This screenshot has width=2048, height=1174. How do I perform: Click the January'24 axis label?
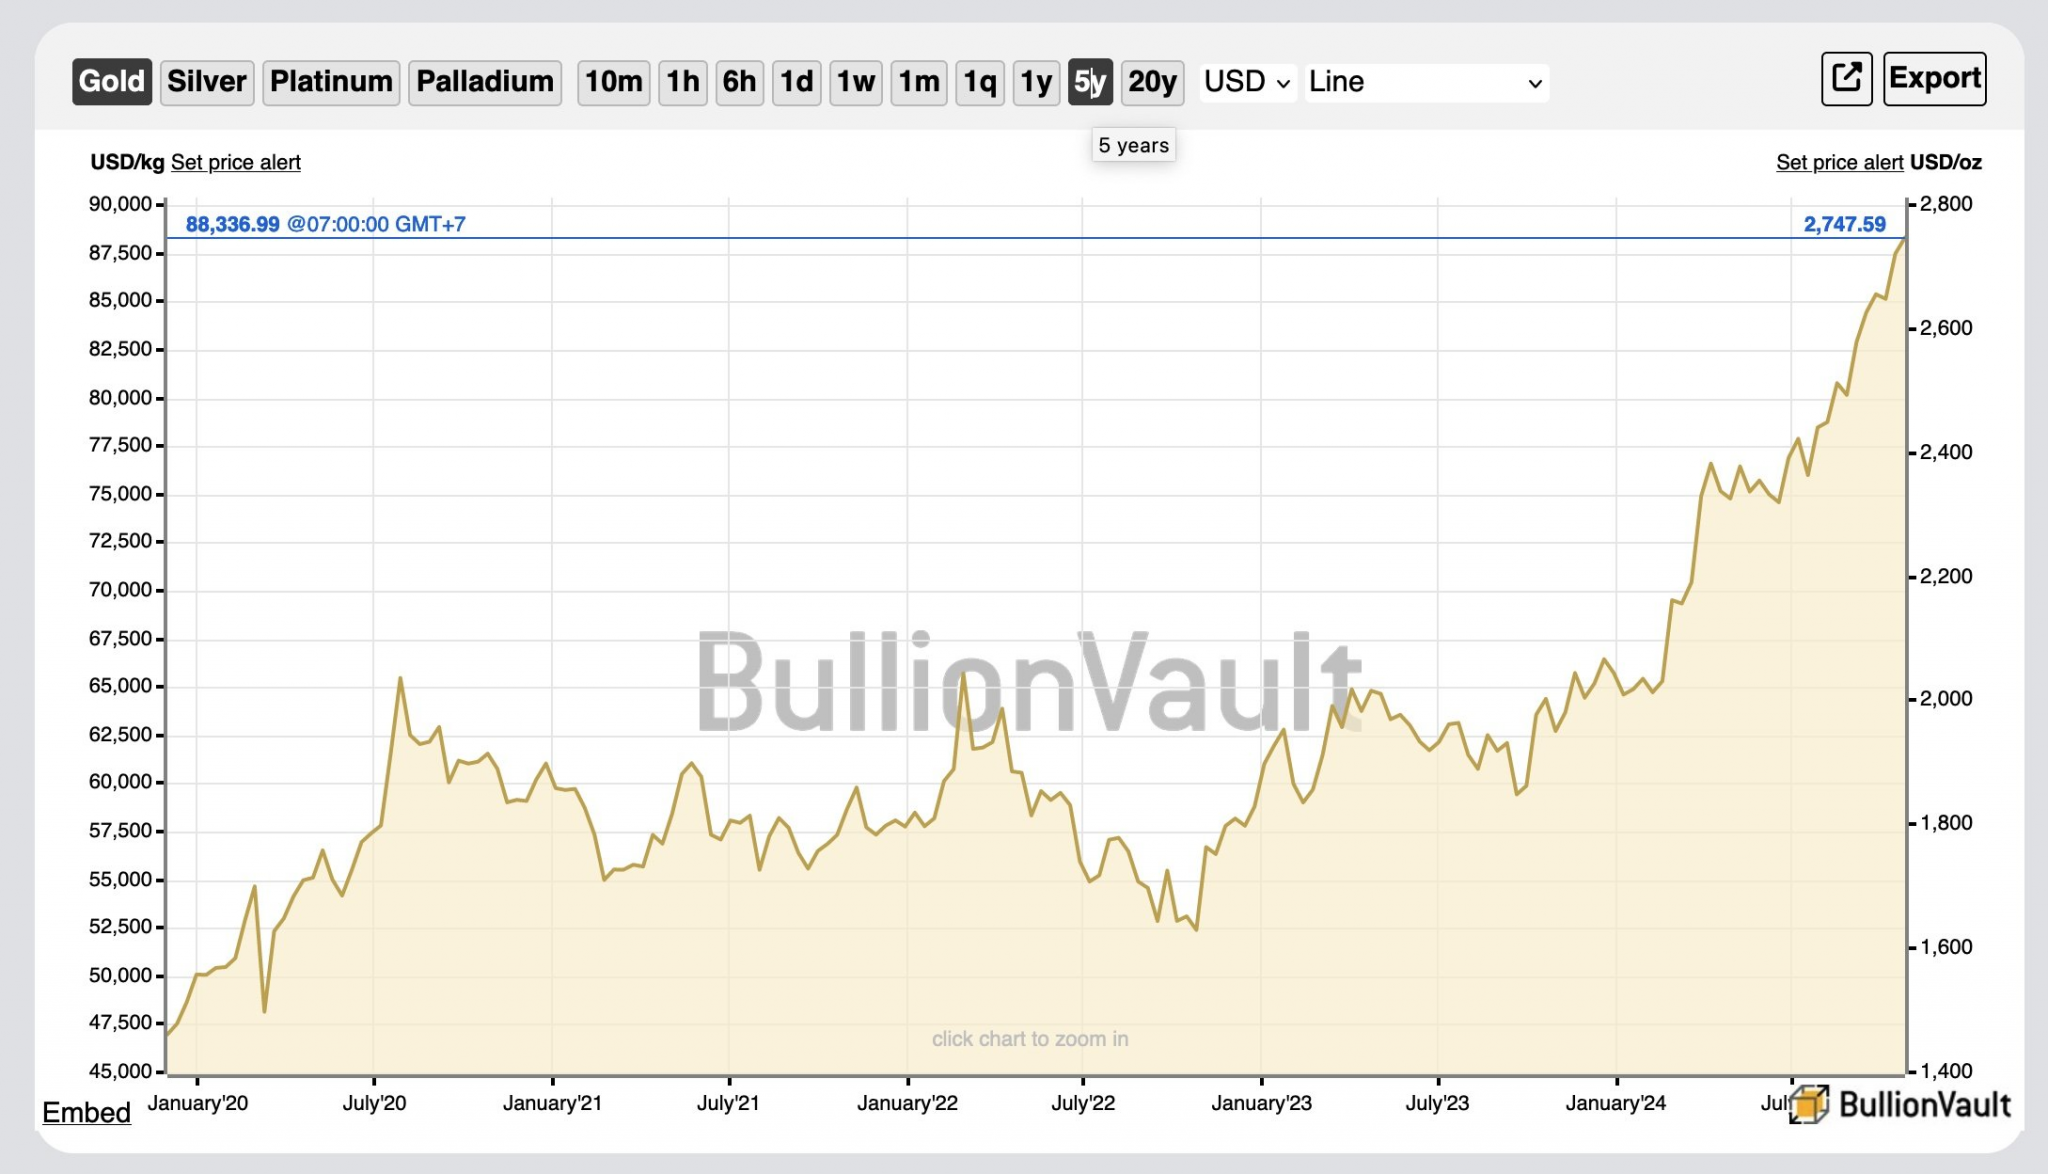1615,1103
